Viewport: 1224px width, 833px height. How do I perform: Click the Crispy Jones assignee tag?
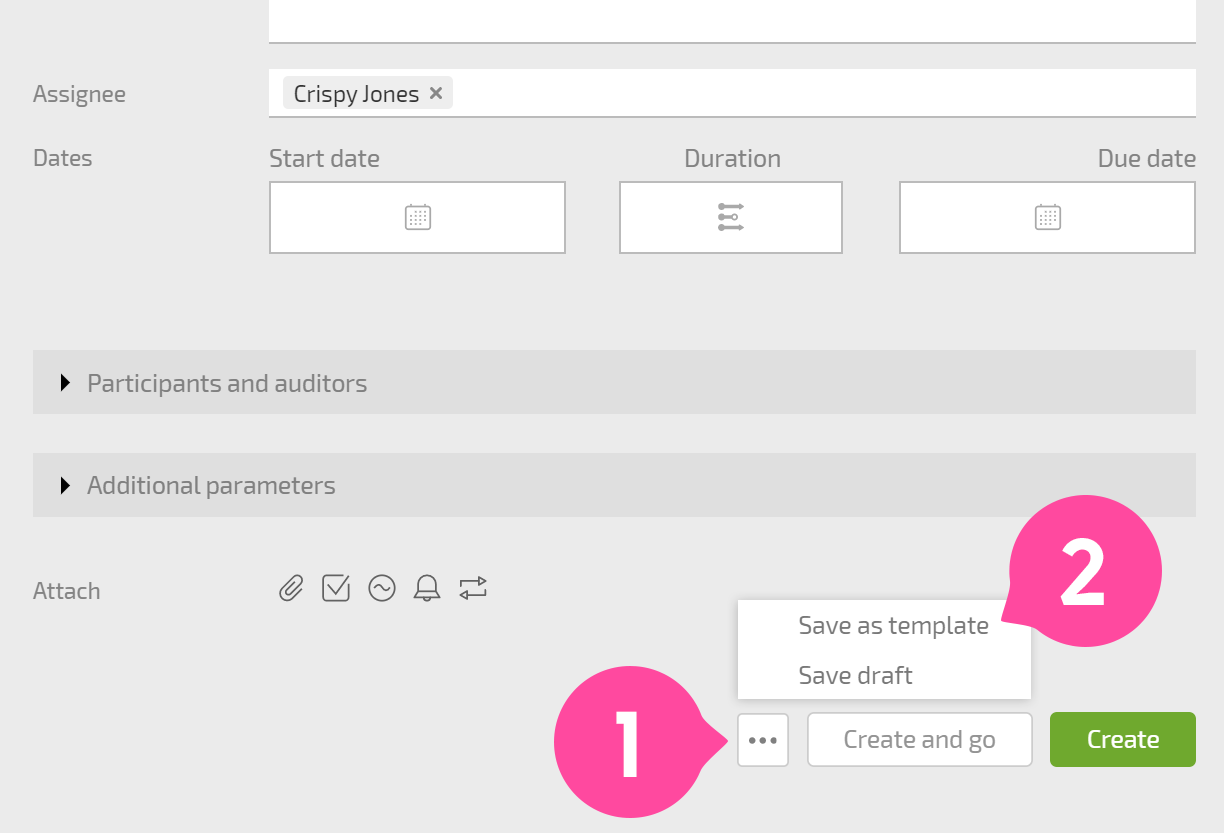(356, 93)
